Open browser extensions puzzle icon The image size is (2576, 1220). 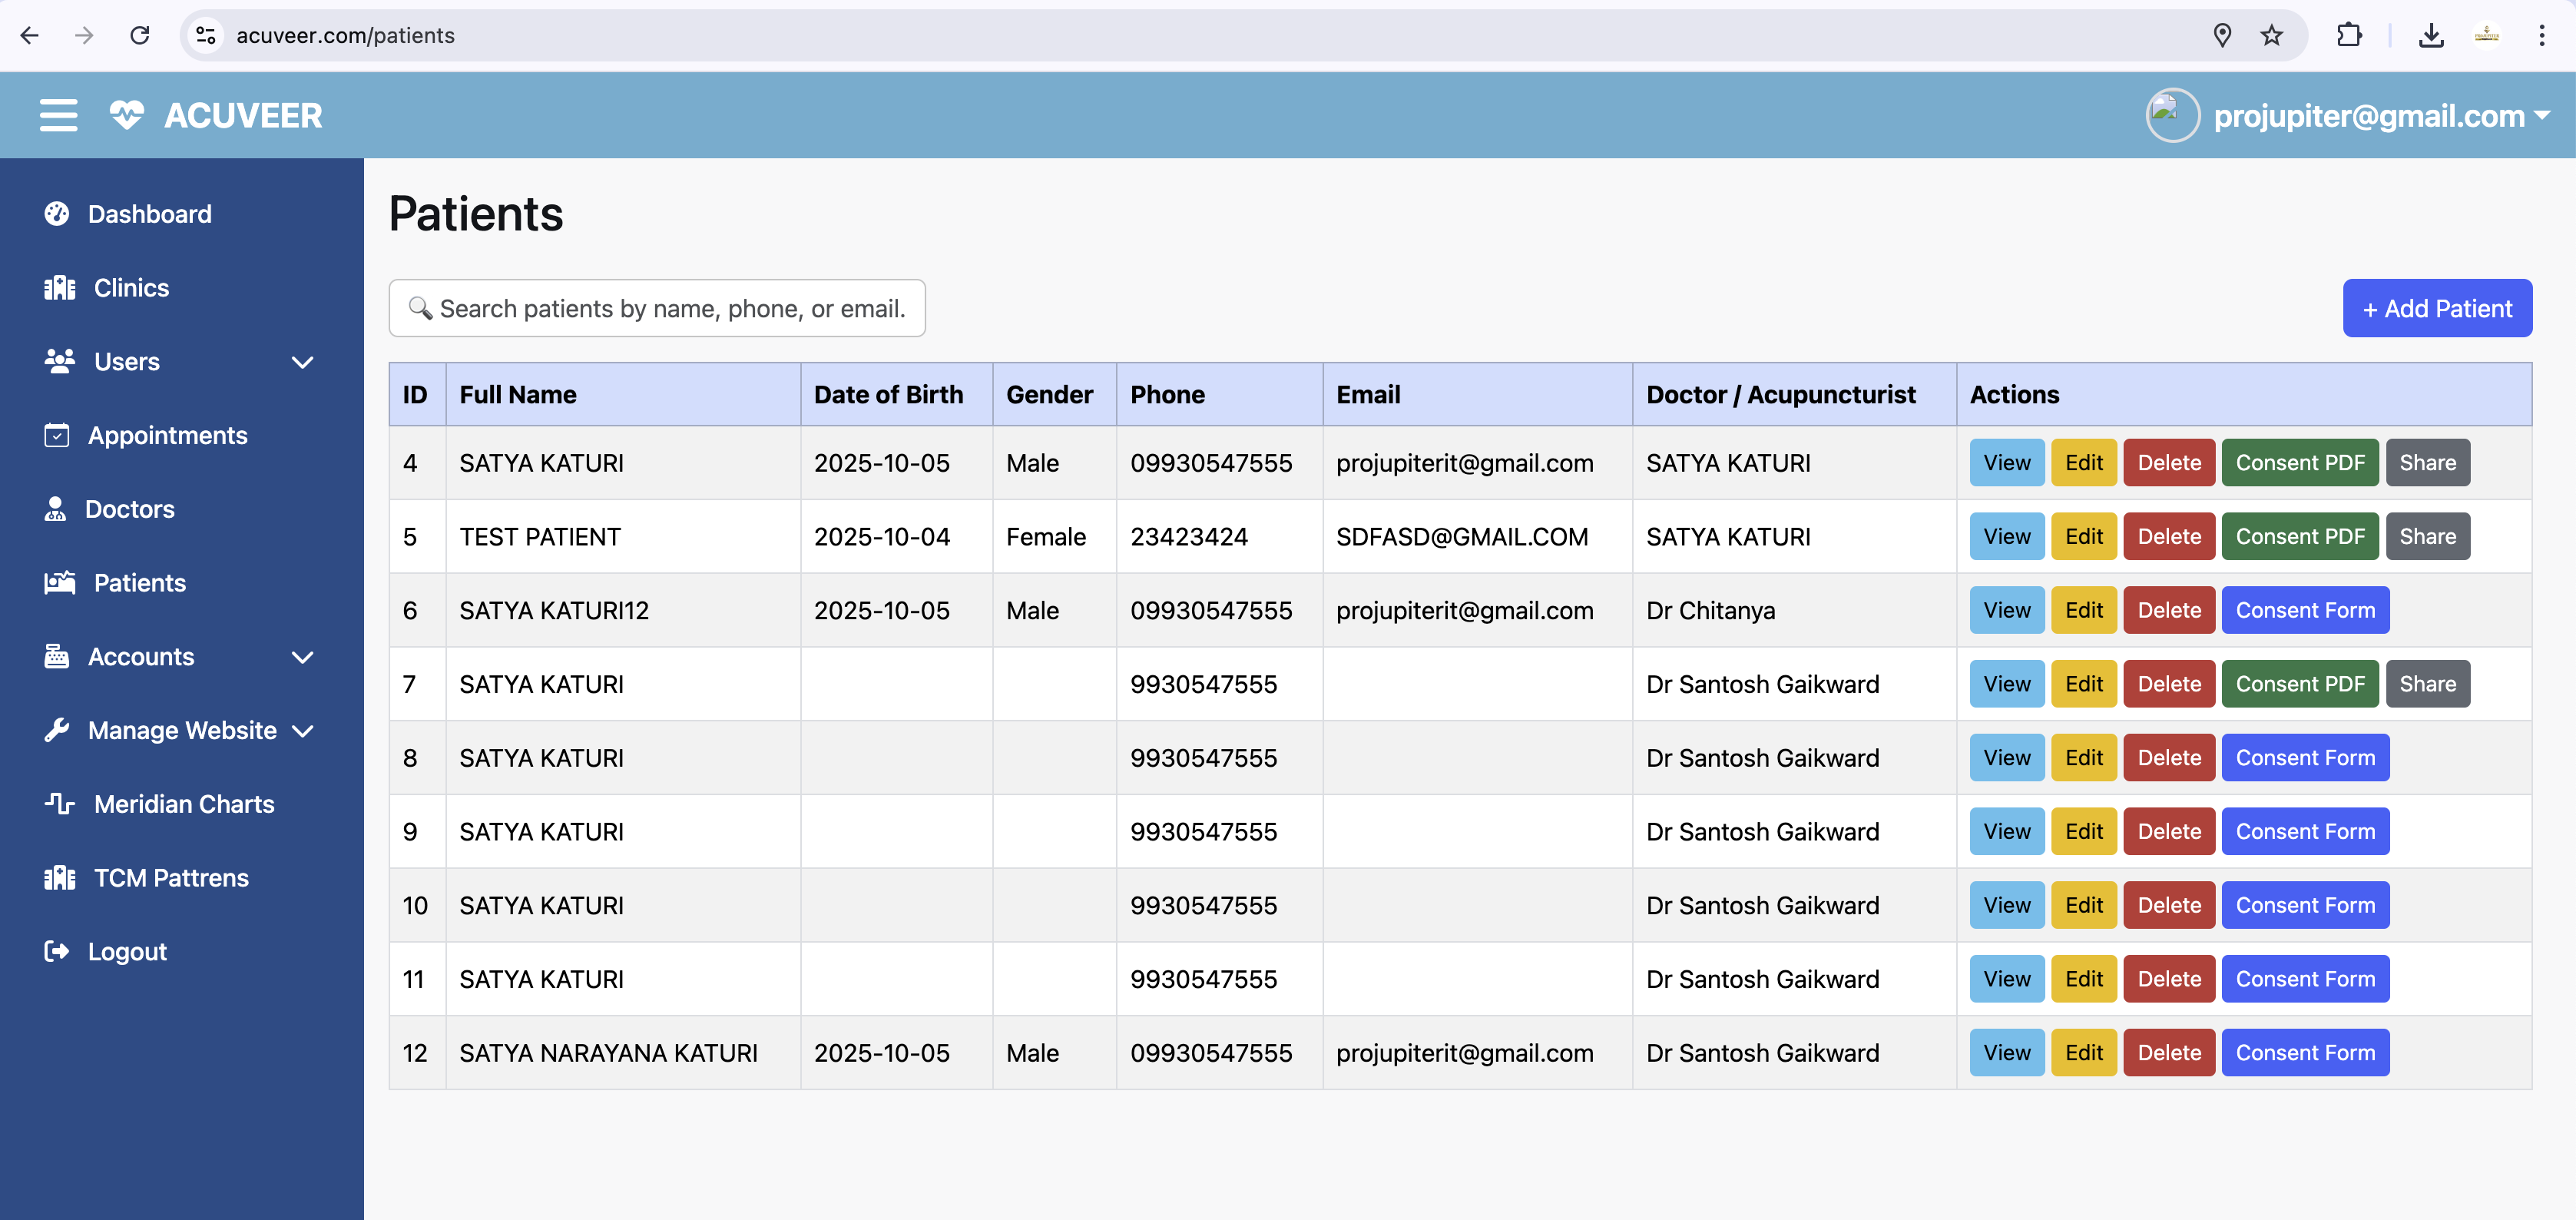pyautogui.click(x=2349, y=36)
